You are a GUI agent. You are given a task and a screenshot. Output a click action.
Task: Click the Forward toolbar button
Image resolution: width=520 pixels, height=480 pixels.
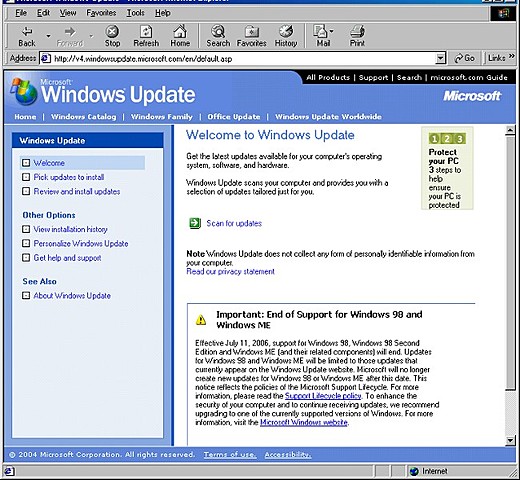[70, 36]
